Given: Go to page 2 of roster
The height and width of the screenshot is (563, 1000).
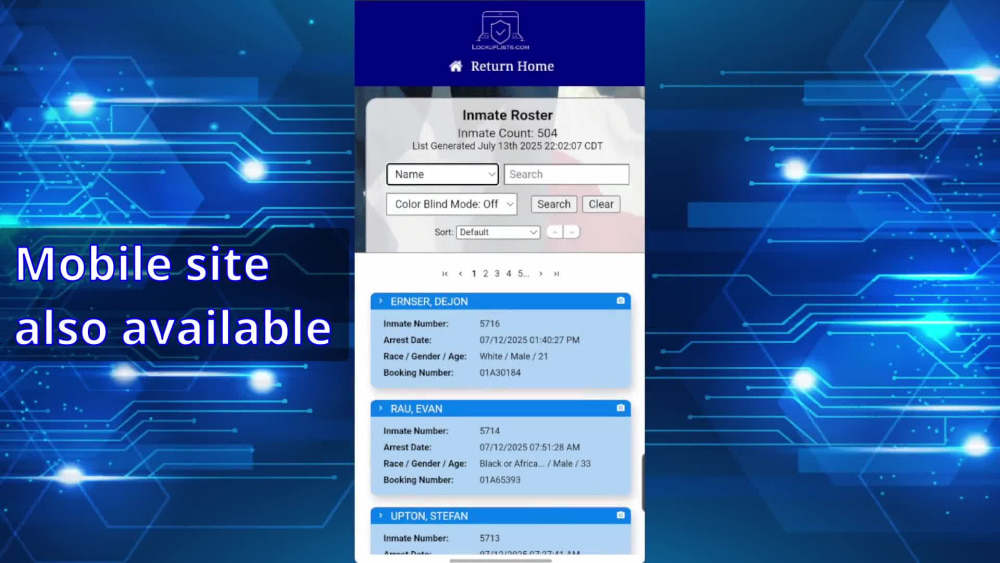Looking at the screenshot, I should point(485,274).
